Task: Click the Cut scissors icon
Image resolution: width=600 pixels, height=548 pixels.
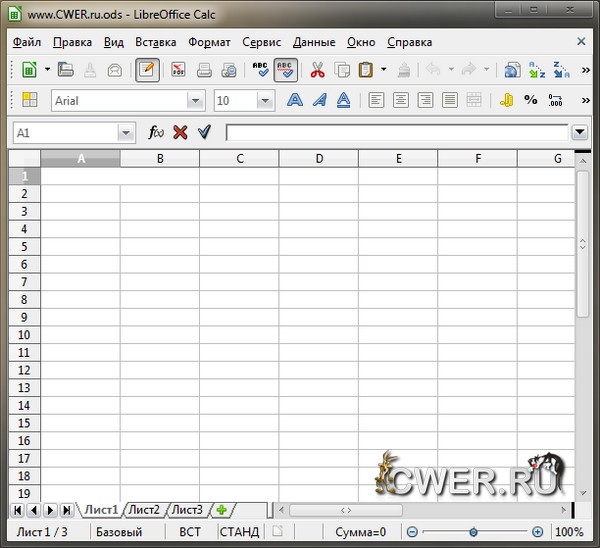Action: [x=317, y=70]
